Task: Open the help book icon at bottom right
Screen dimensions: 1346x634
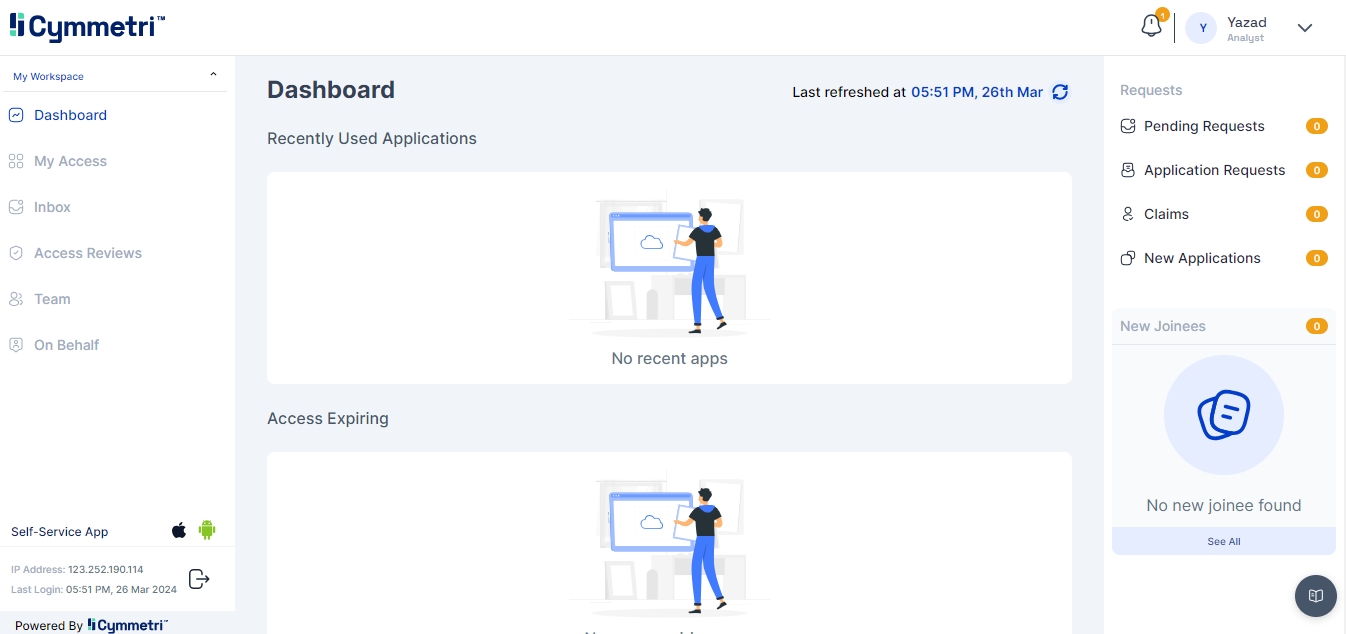Action: point(1315,596)
